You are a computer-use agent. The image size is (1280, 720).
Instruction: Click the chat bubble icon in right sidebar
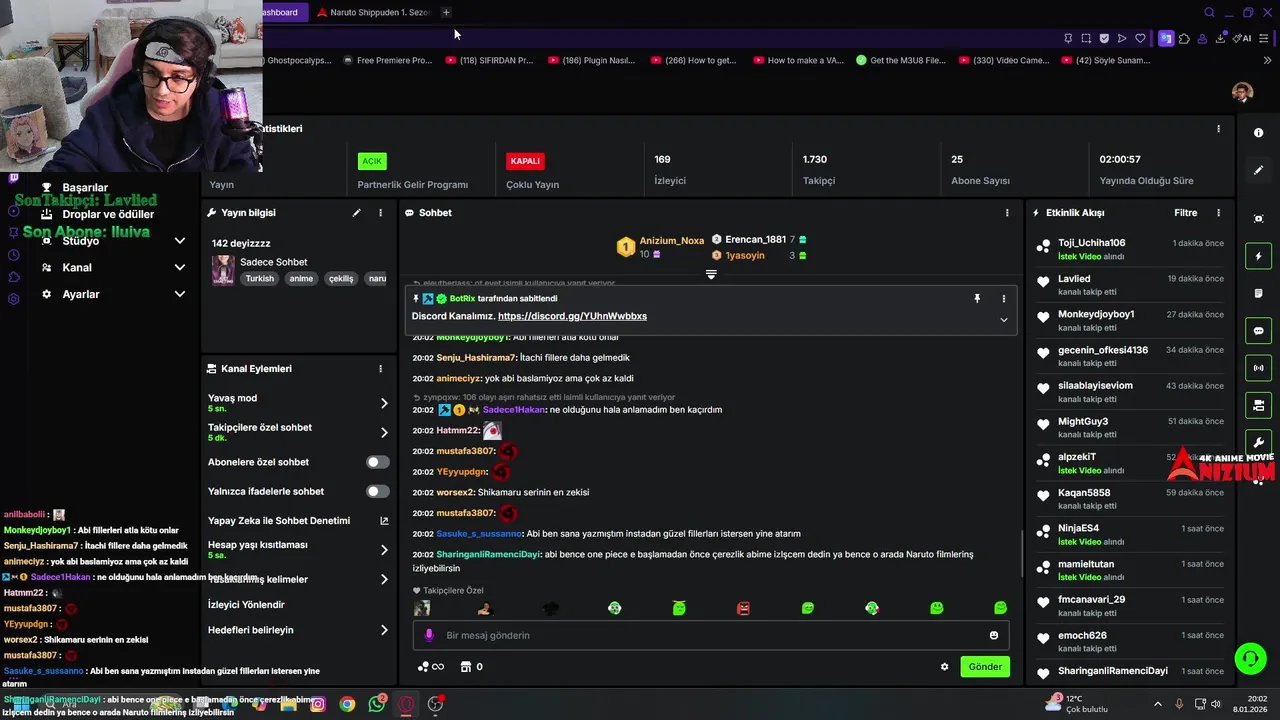pyautogui.click(x=1258, y=331)
